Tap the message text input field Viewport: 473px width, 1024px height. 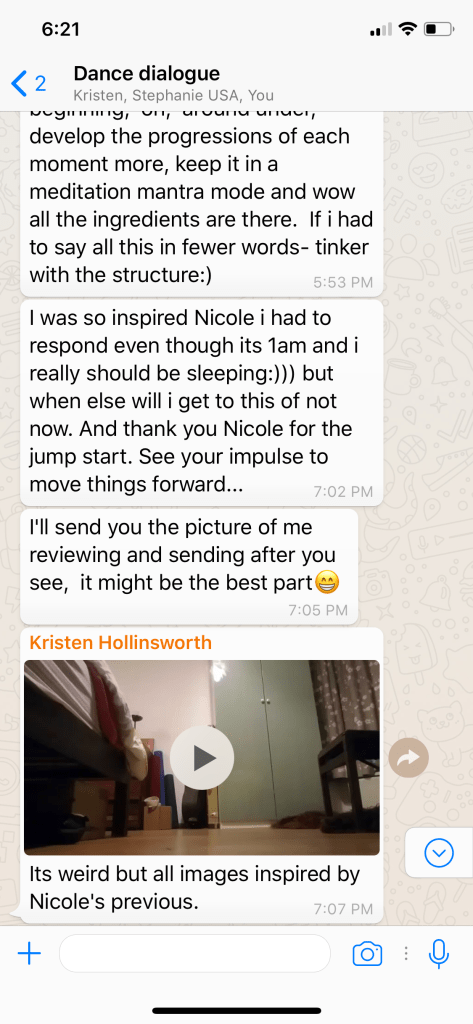coord(195,953)
